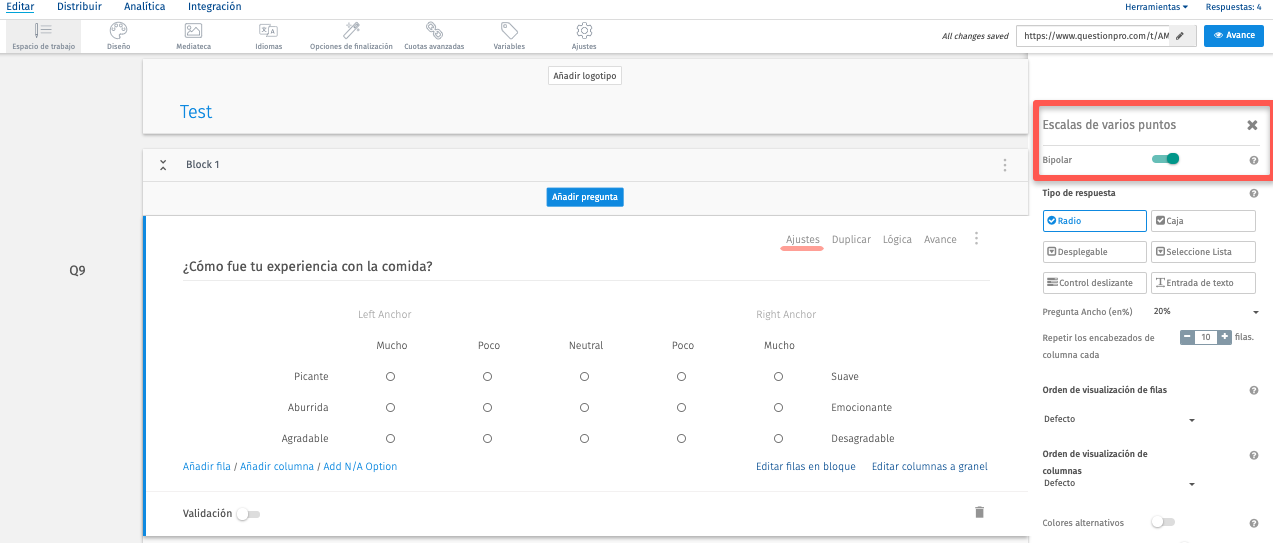Viewport: 1273px width, 543px height.
Task: Click the Añadir pregunta button
Action: tap(586, 197)
